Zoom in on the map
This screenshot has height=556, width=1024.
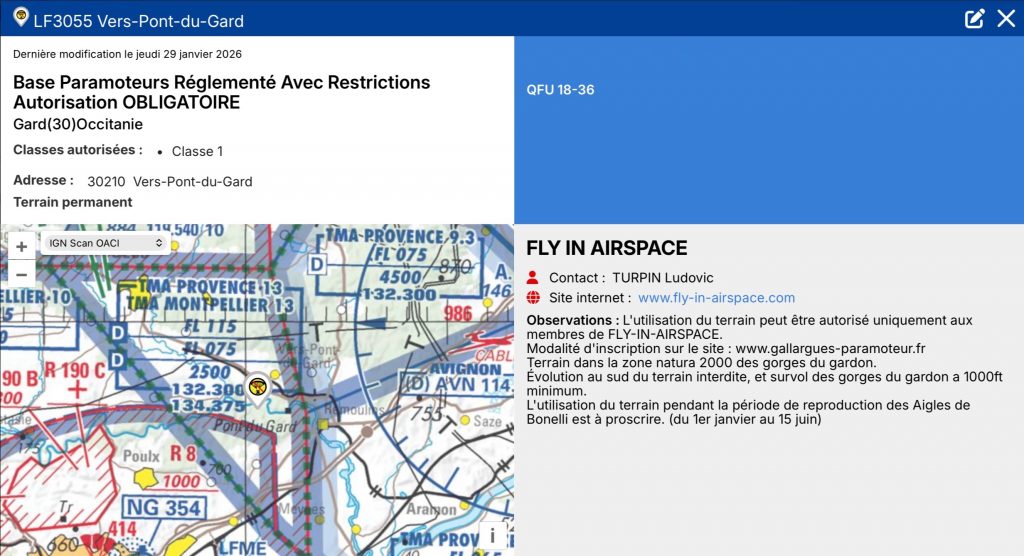21,246
